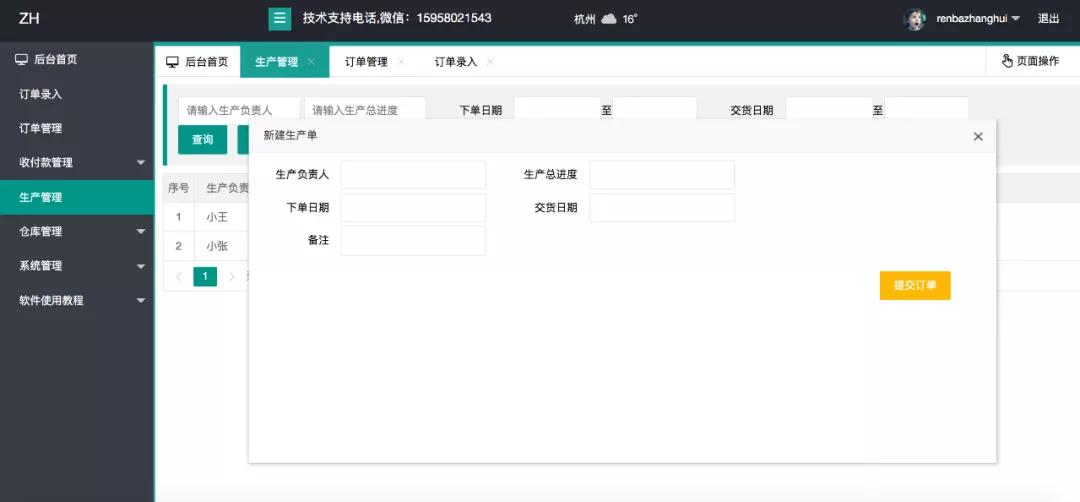Click the 下单日期 start date filter field
The image size is (1080, 502).
(557, 109)
